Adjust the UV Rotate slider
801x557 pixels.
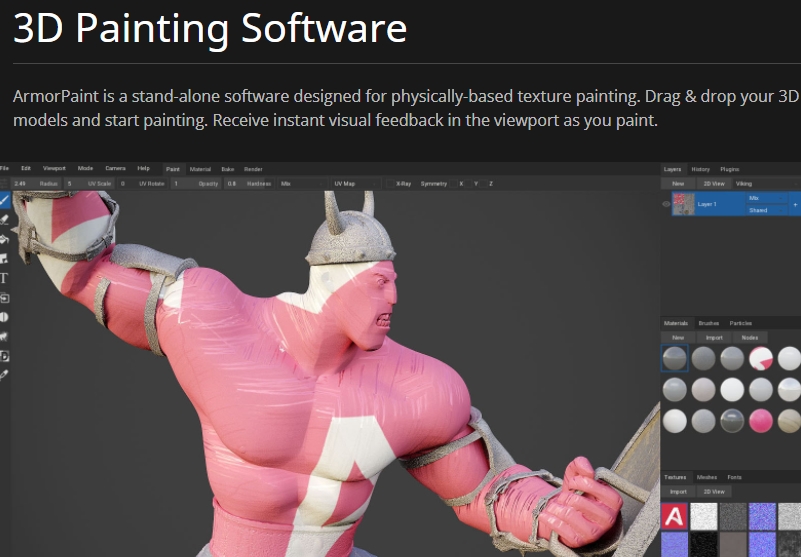[x=143, y=183]
